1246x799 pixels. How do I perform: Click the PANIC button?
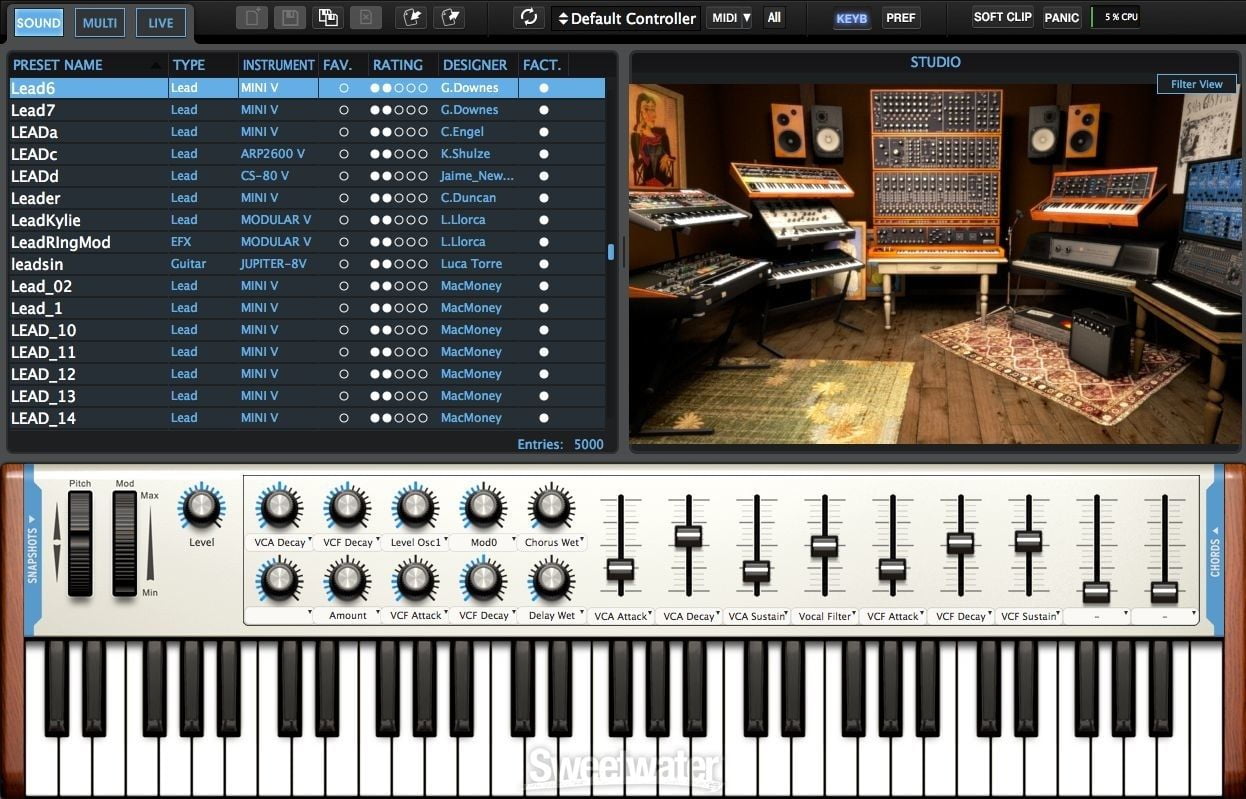click(1062, 17)
